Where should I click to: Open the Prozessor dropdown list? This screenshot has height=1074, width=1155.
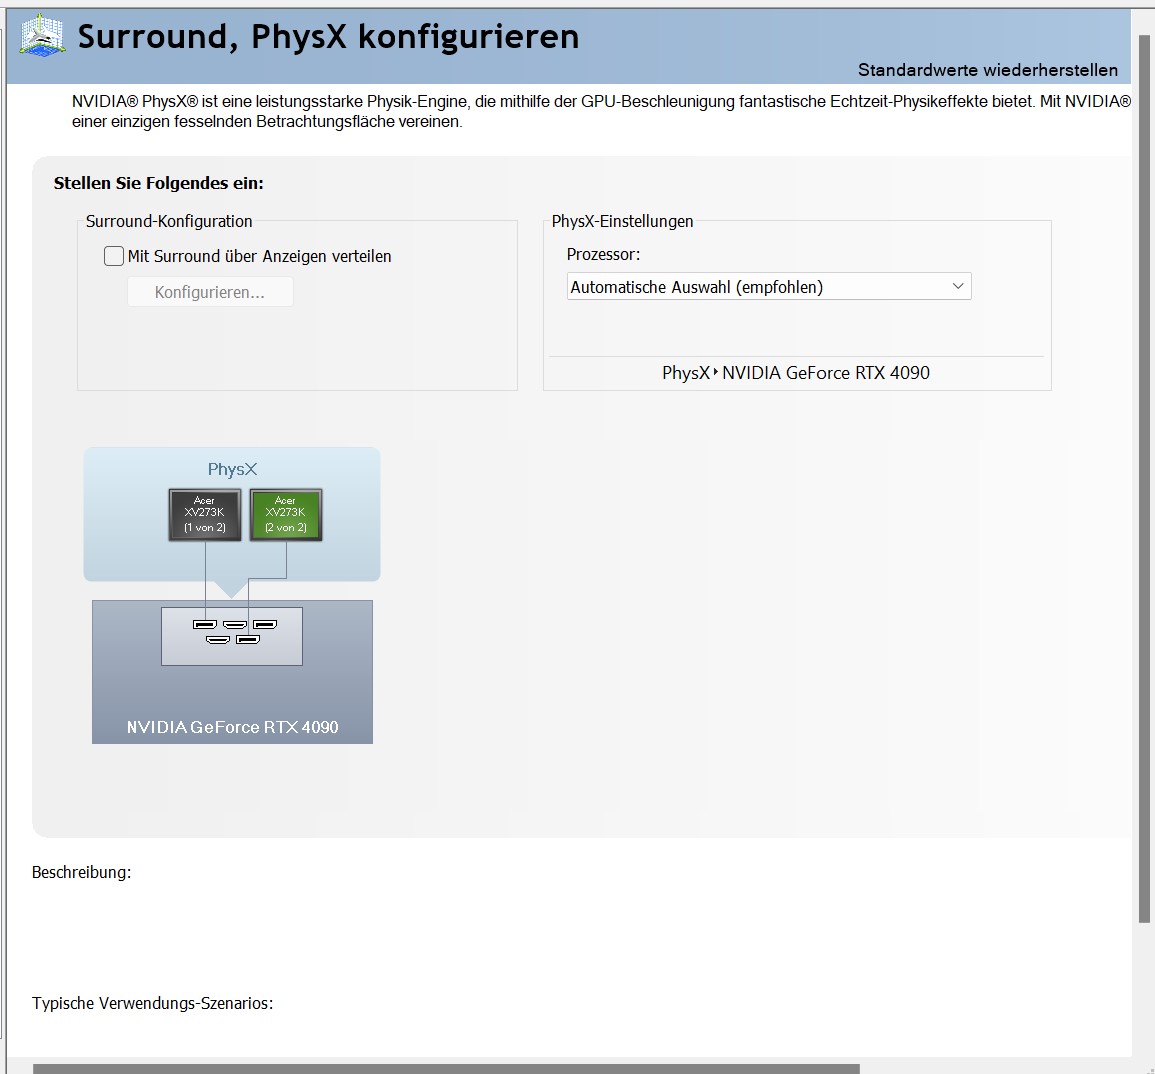(769, 287)
